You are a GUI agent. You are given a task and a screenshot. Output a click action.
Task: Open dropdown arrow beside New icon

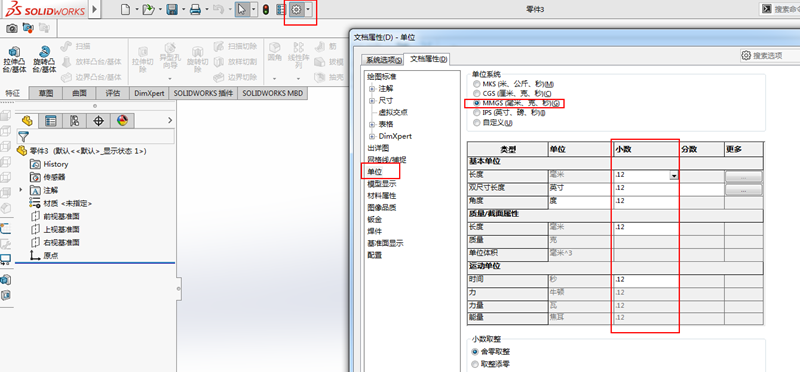(x=137, y=9)
